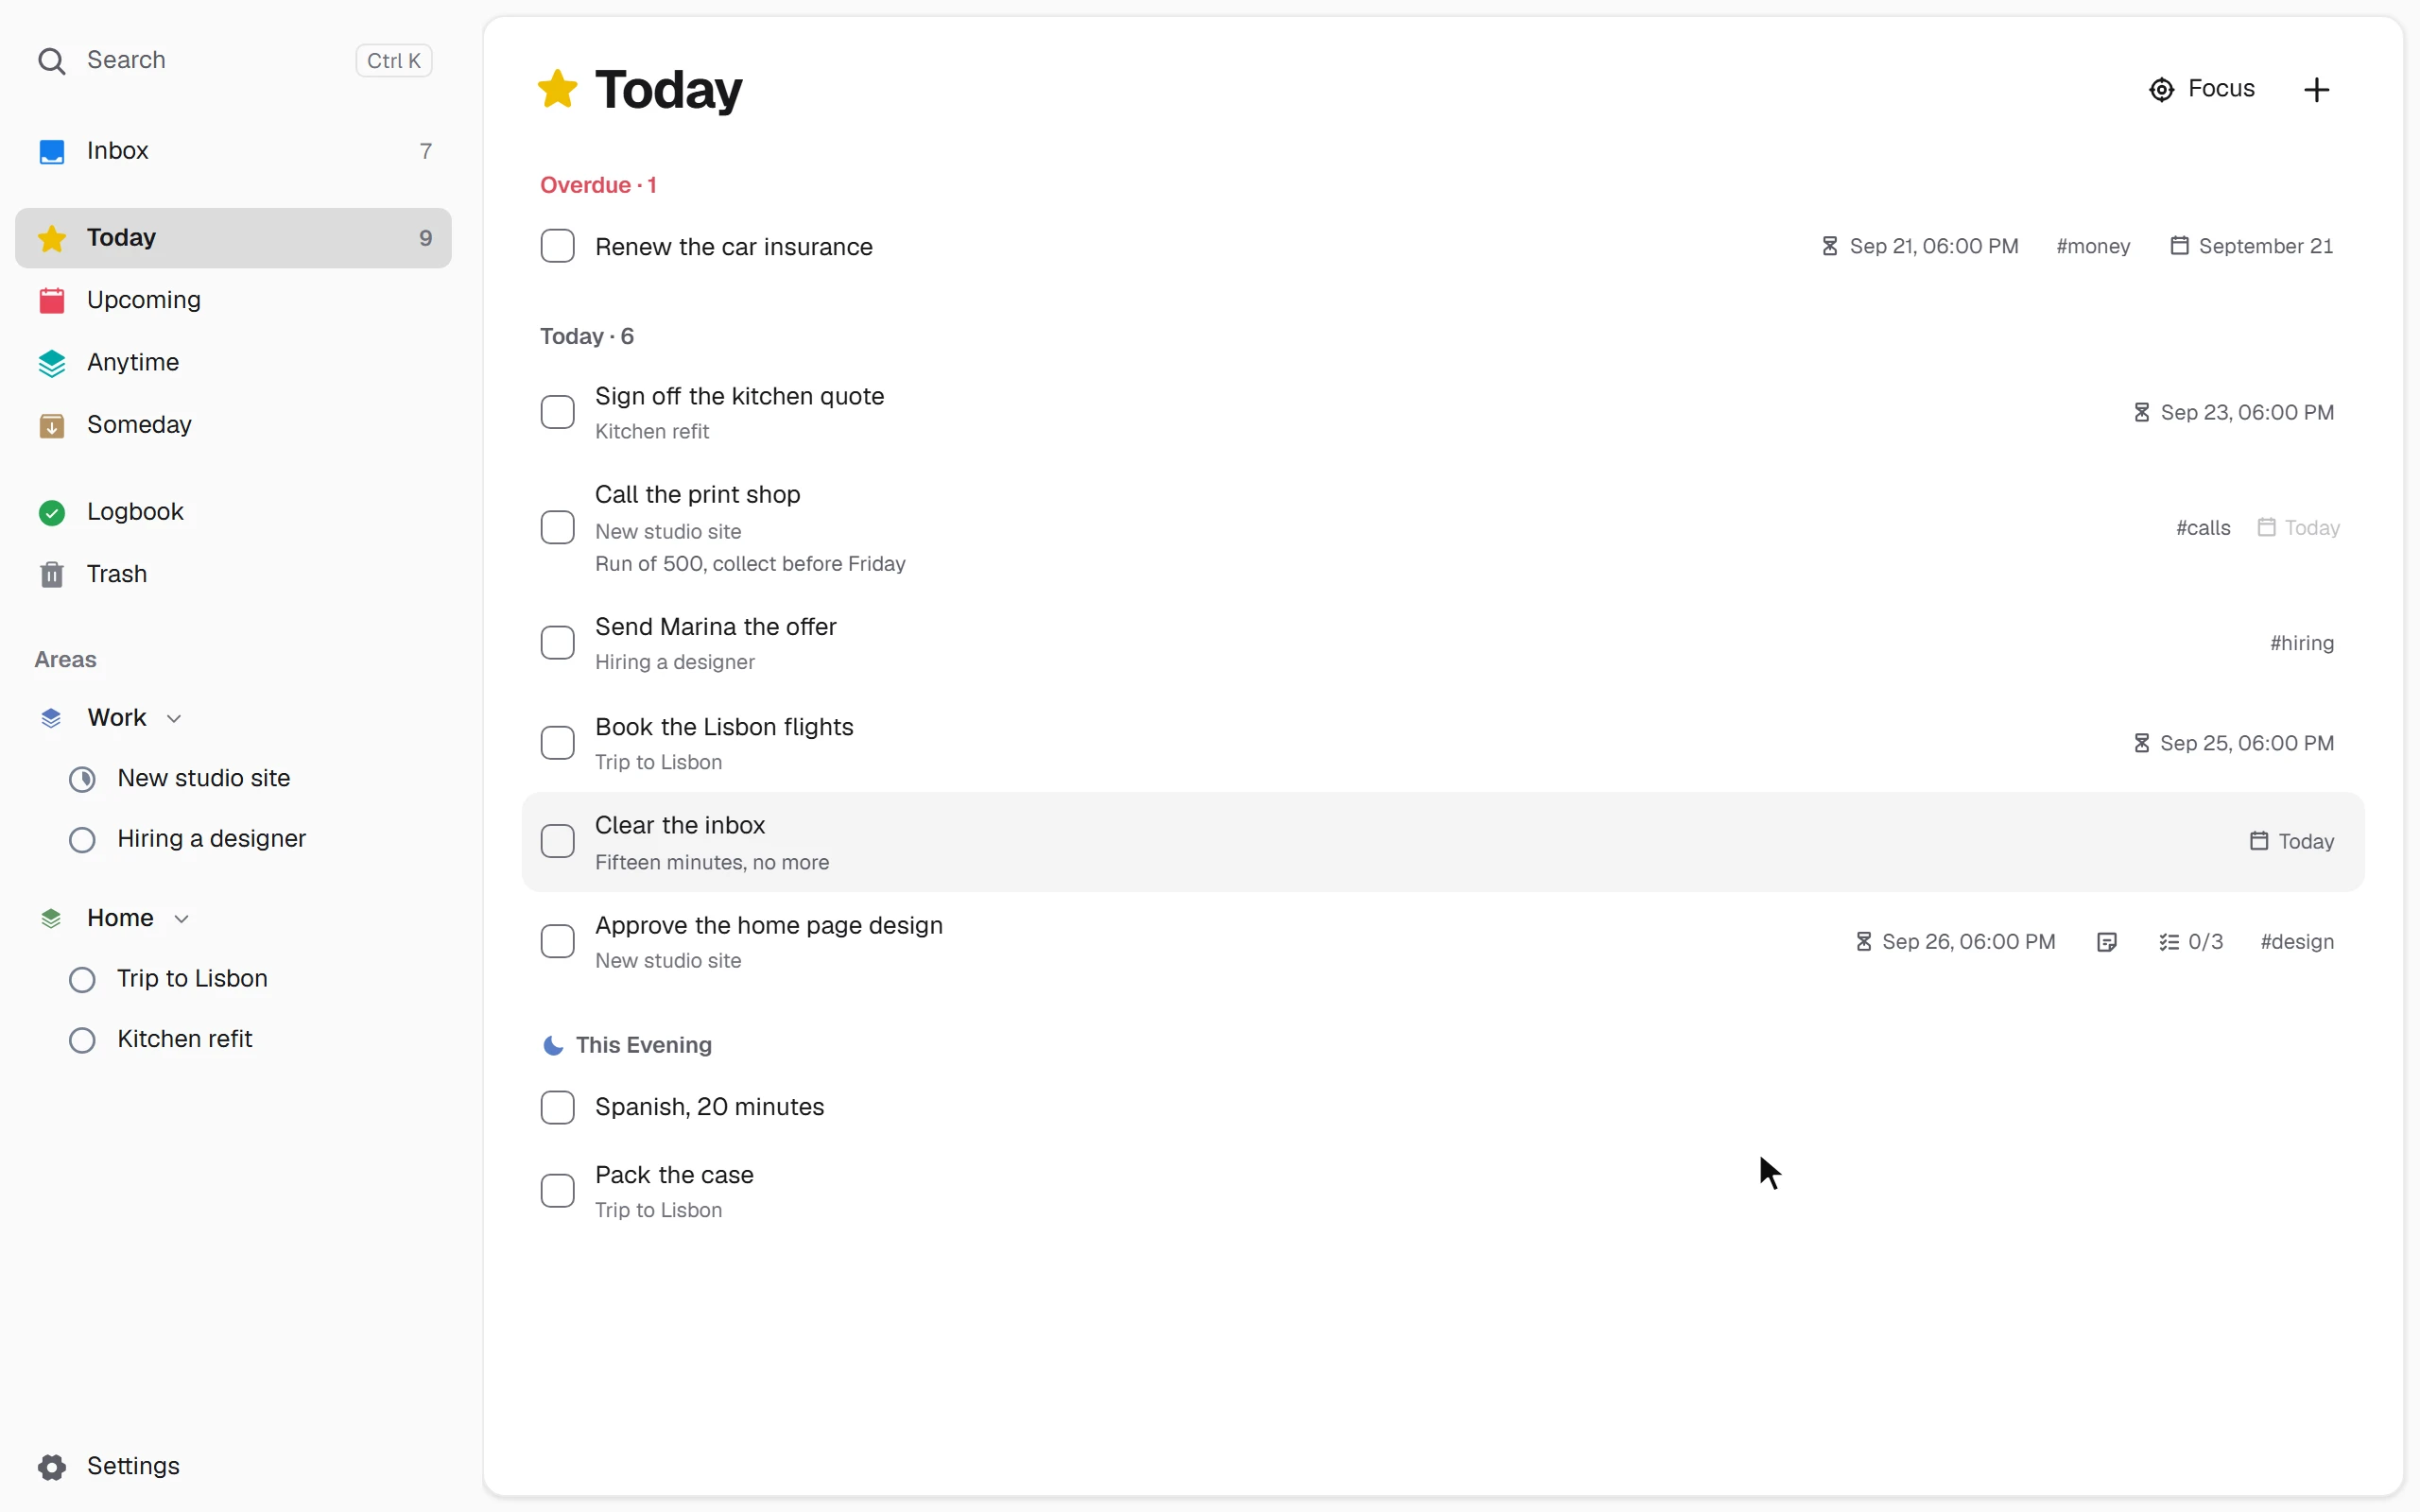The height and width of the screenshot is (1512, 2420).
Task: Click the Settings gear icon
Action: coord(51,1467)
